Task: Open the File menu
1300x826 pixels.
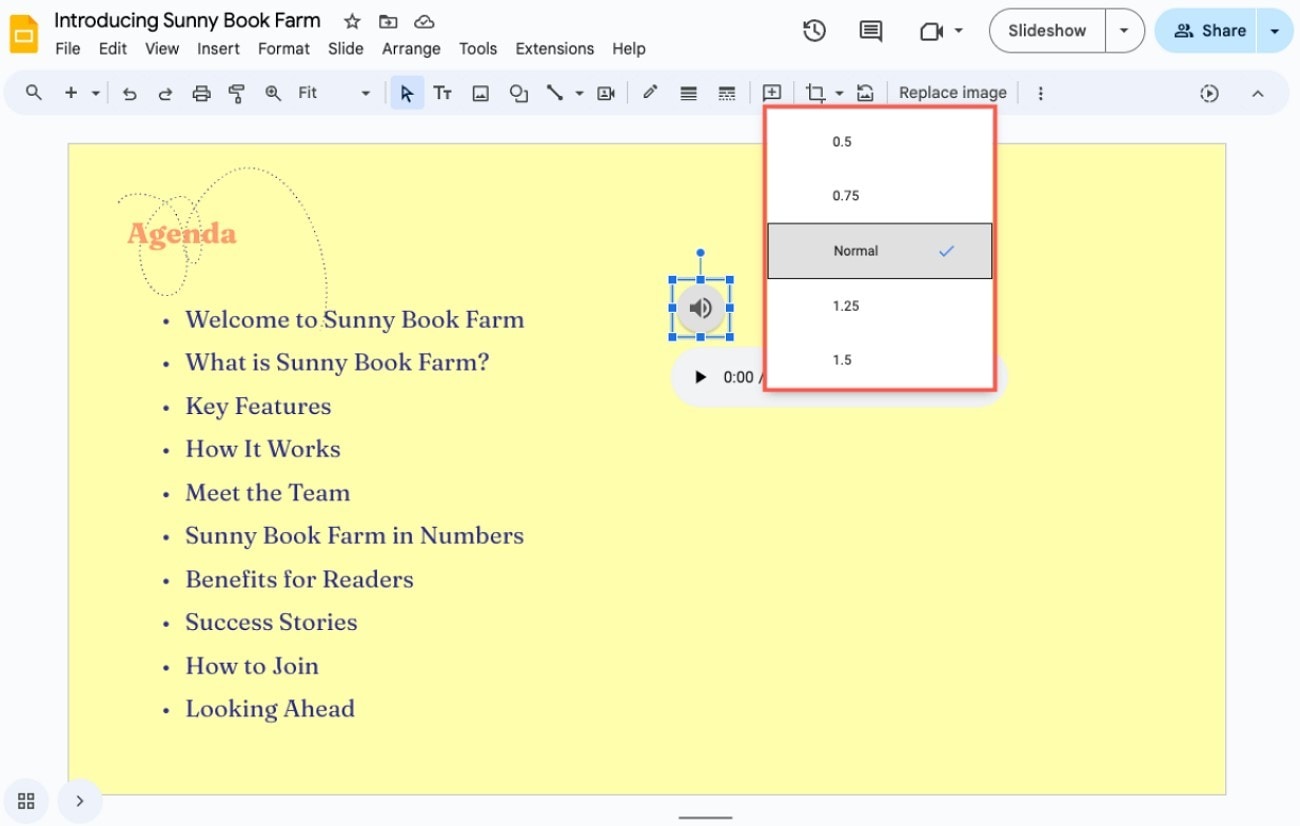Action: pos(68,48)
